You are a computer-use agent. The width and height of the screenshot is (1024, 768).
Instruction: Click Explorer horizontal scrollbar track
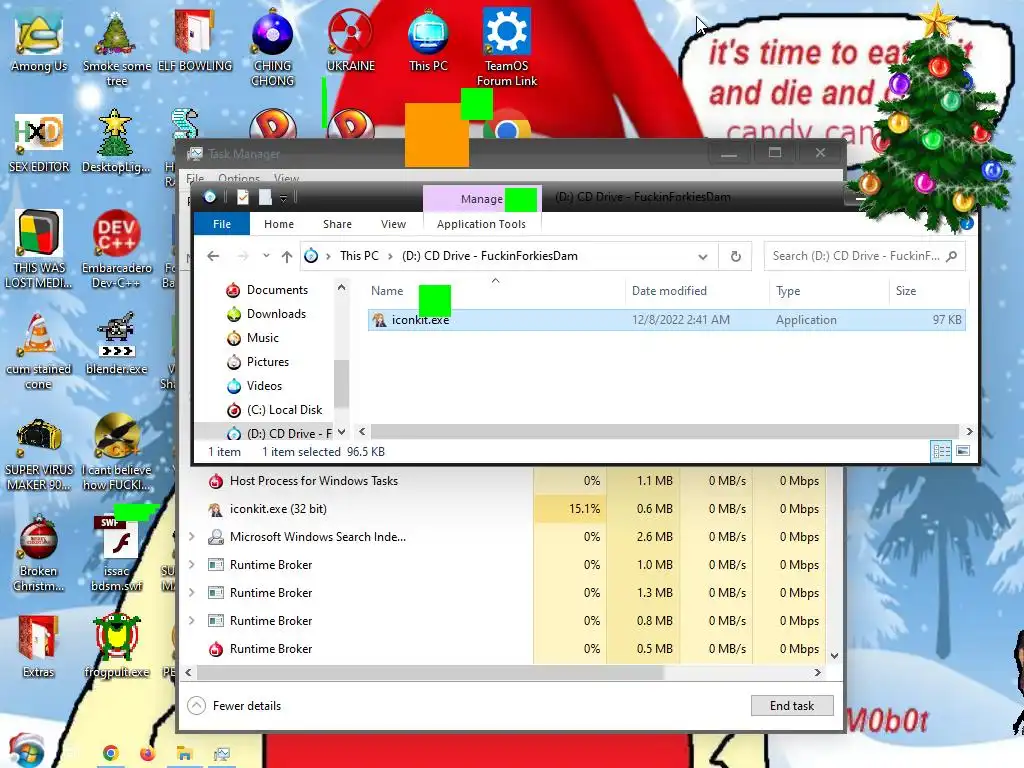coord(665,432)
